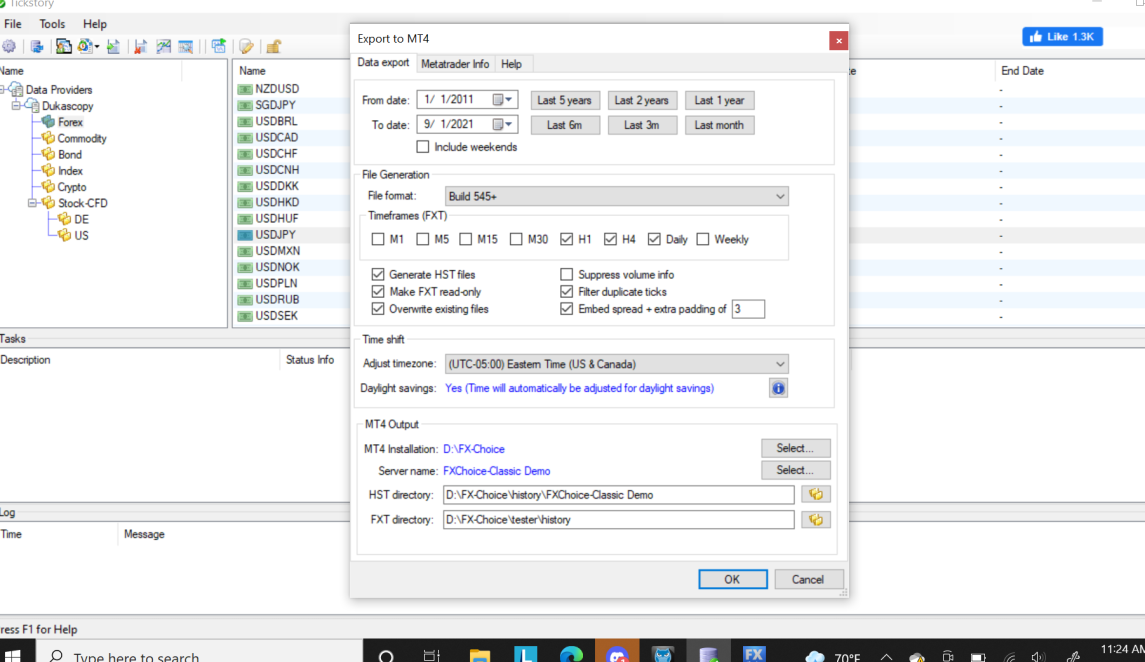Click the volume speaker tray icon

(x=1038, y=657)
